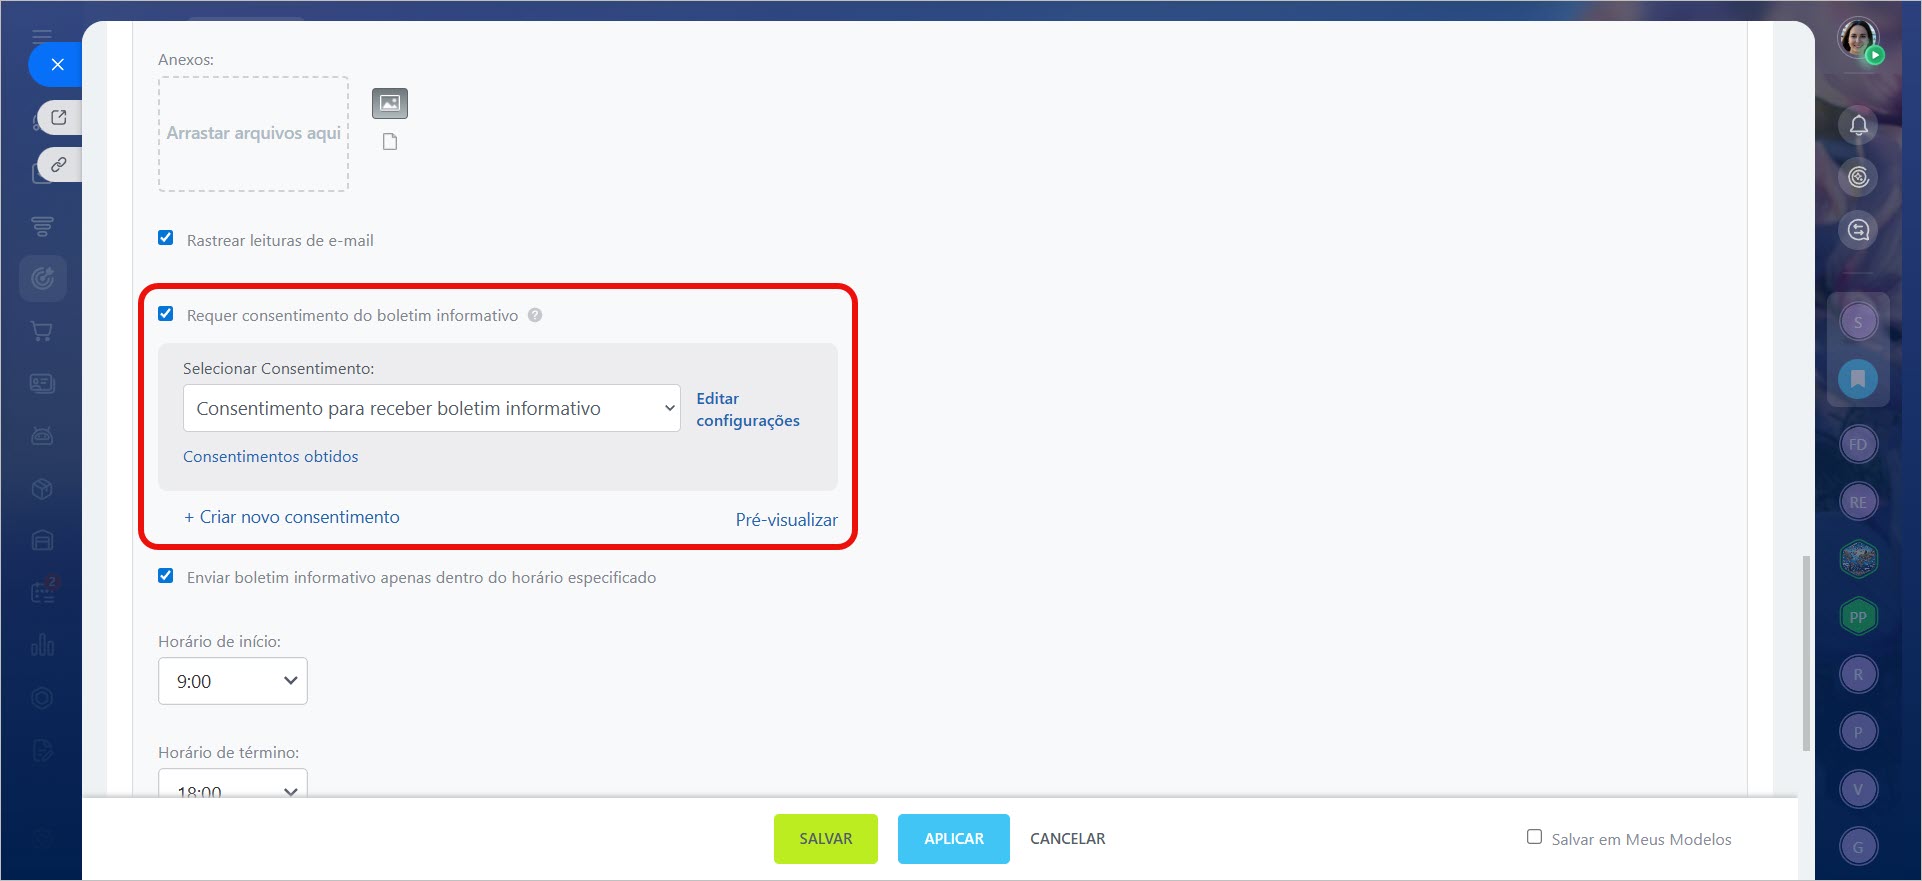
Task: Click Criar novo consentimento link
Action: pos(292,517)
